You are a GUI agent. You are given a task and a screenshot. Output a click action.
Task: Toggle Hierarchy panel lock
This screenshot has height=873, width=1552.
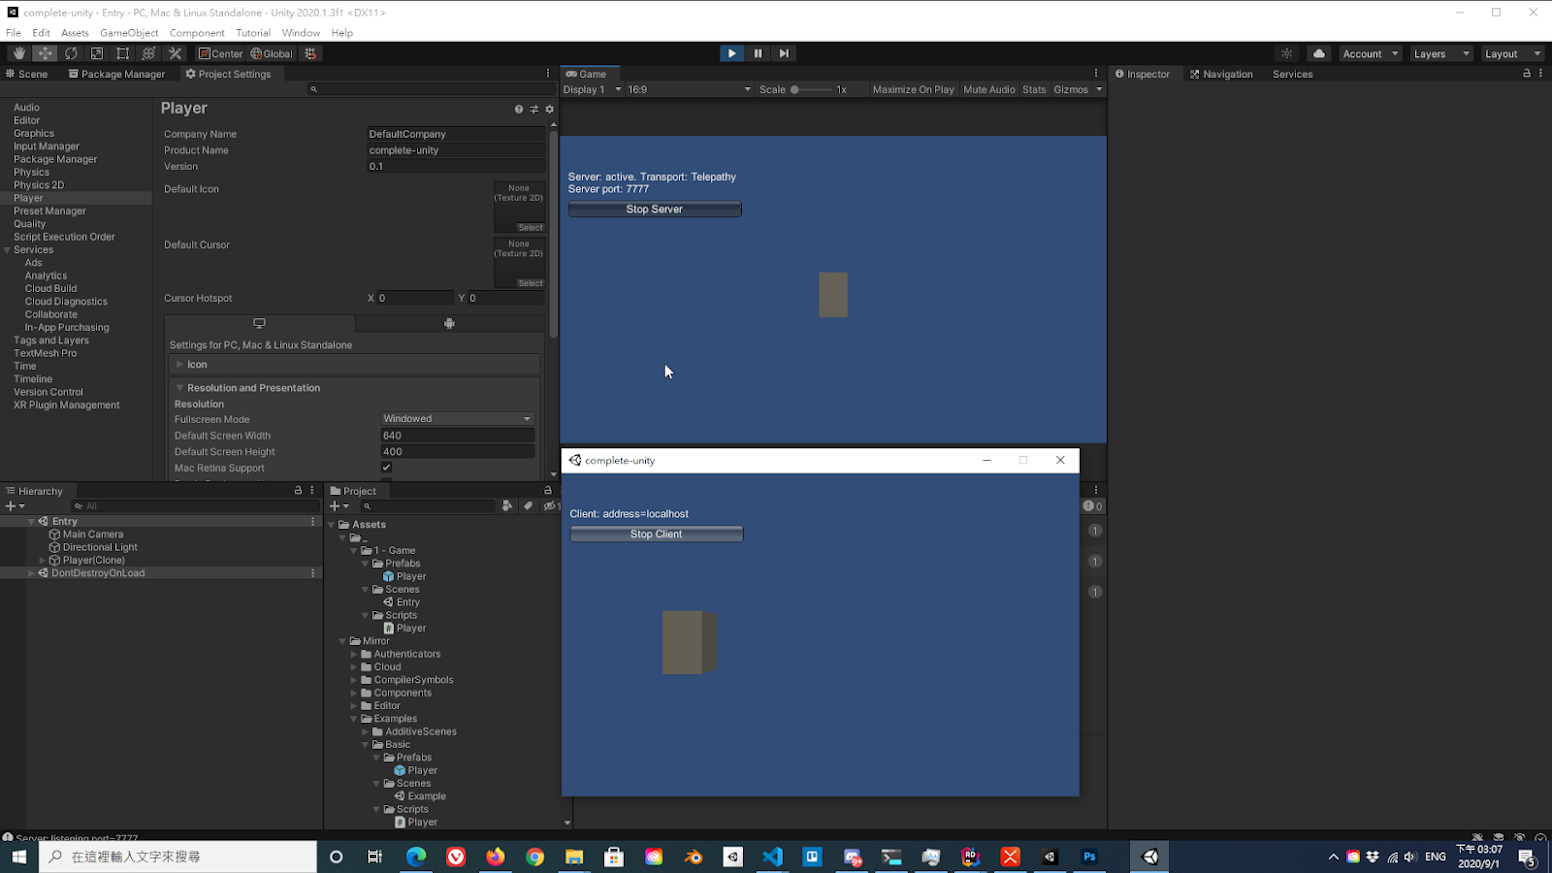(x=298, y=491)
